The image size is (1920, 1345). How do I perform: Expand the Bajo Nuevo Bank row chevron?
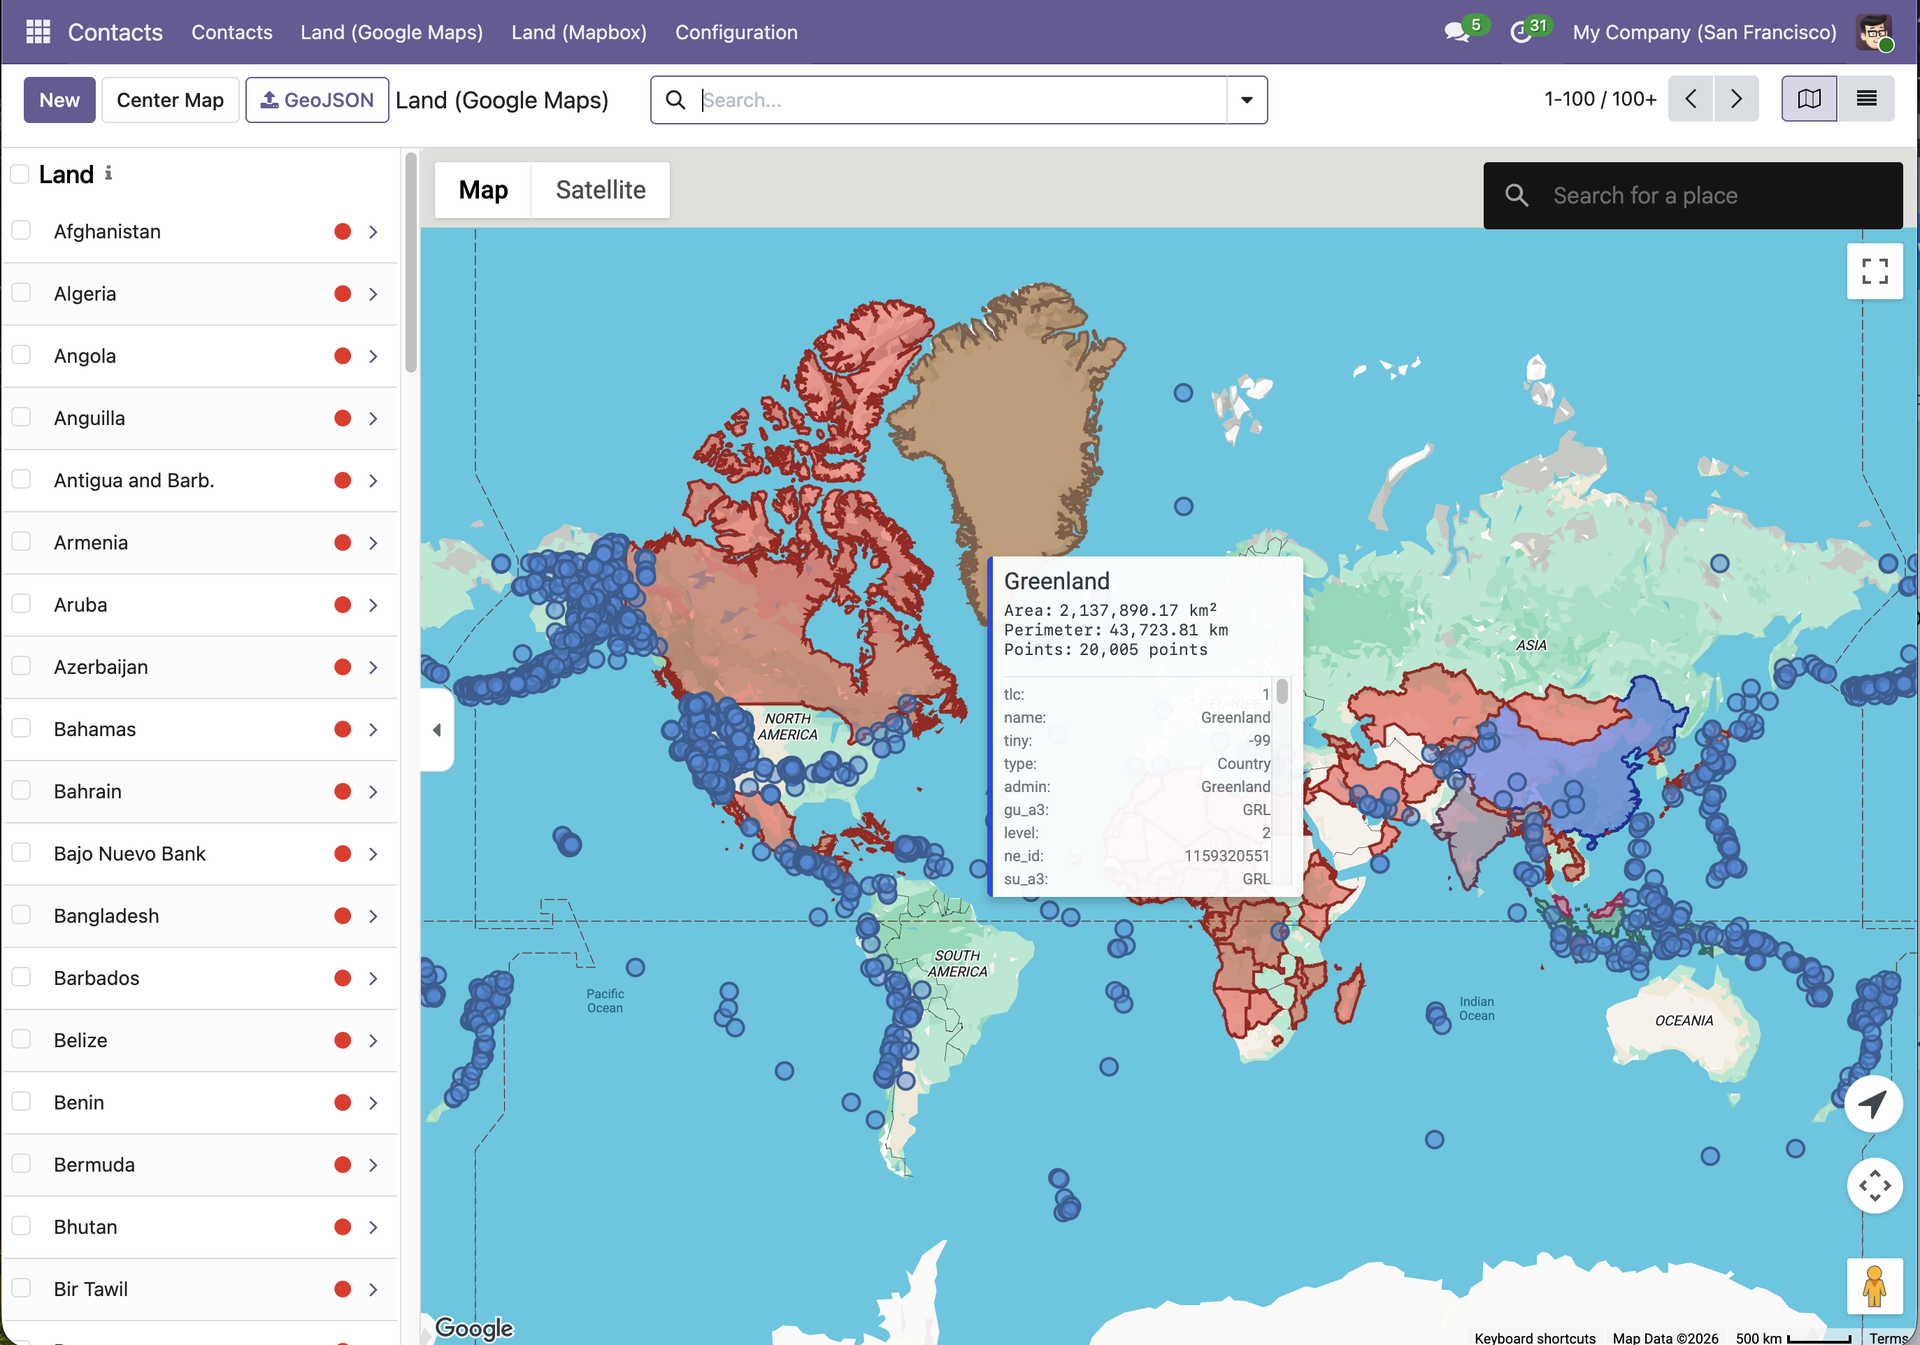[x=373, y=854]
